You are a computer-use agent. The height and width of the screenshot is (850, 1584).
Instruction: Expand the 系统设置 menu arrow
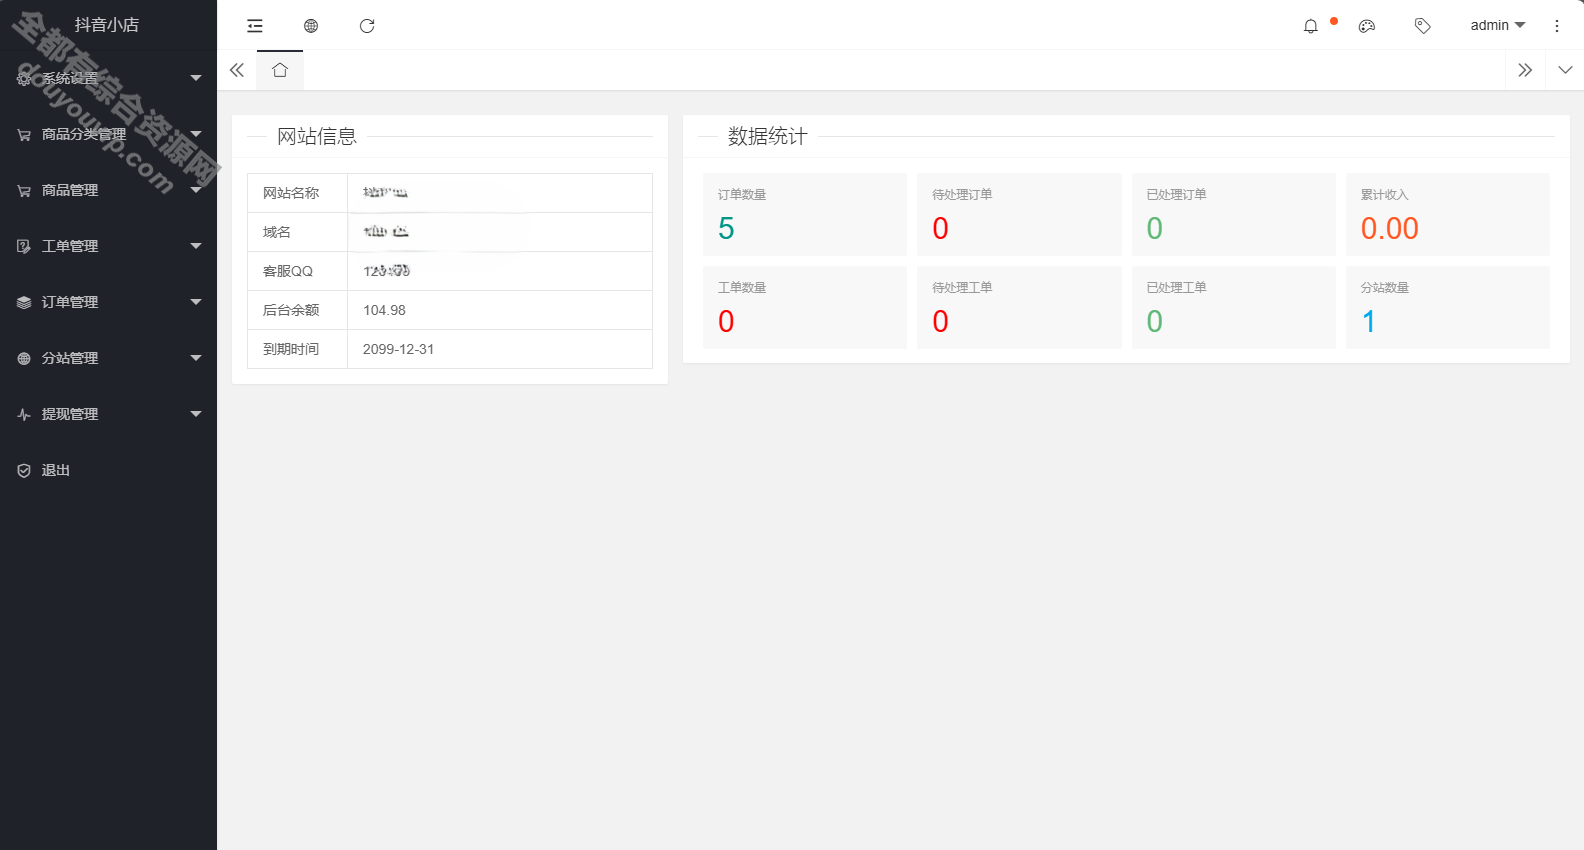click(x=196, y=78)
